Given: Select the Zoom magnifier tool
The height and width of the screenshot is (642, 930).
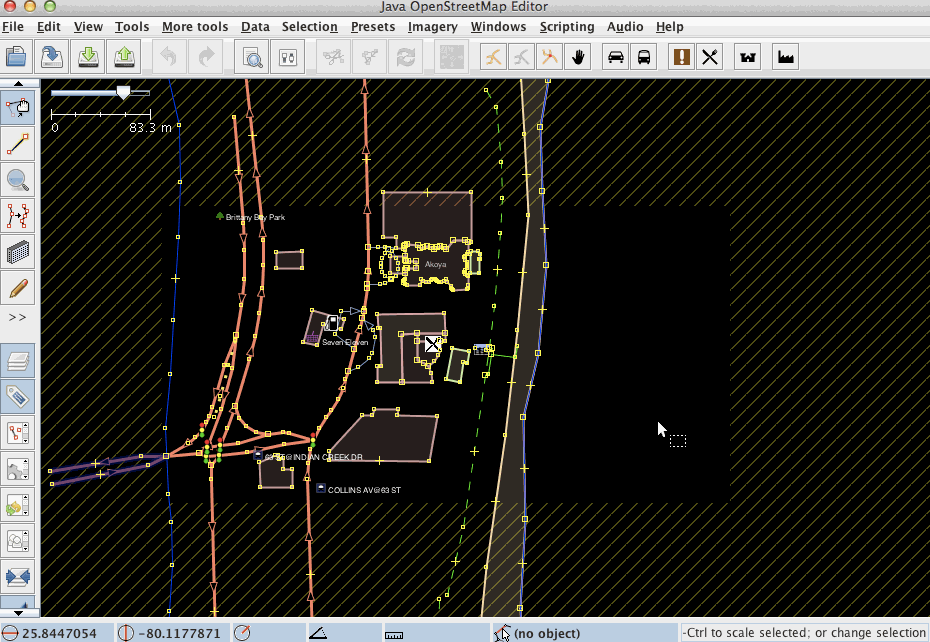Looking at the screenshot, I should tap(18, 180).
